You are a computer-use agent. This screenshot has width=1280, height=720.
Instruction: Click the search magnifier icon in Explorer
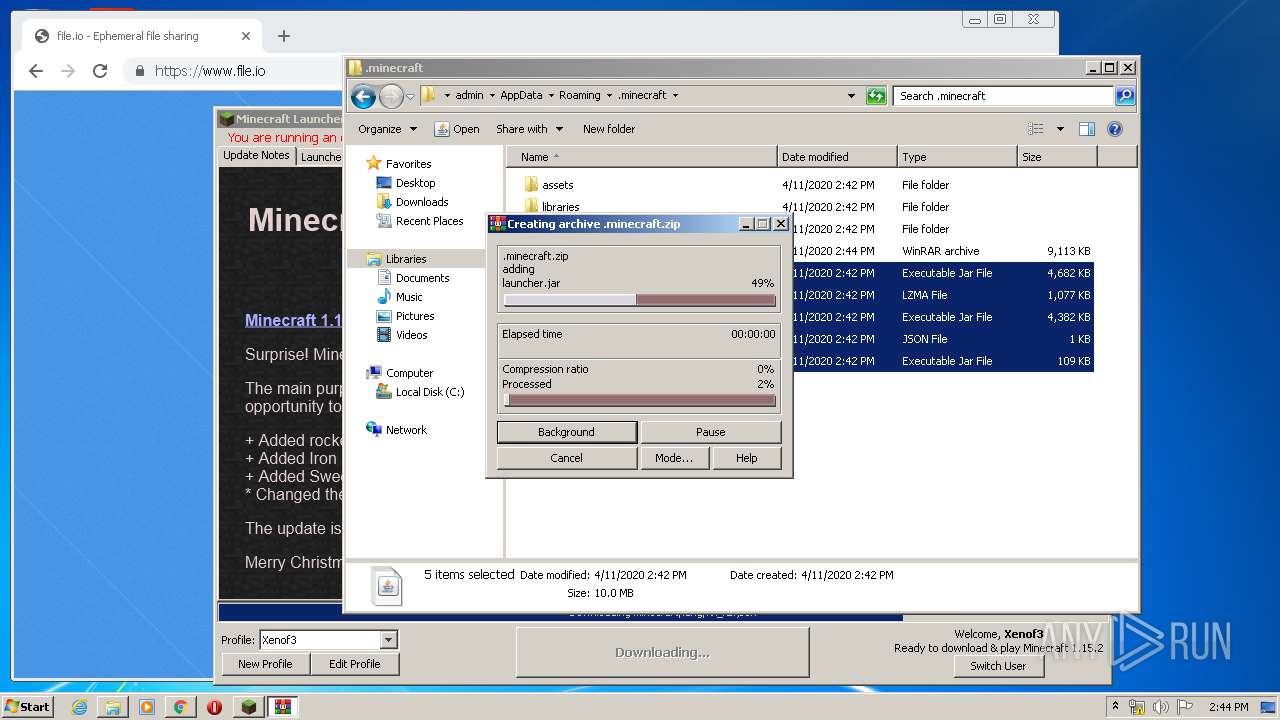tap(1125, 96)
